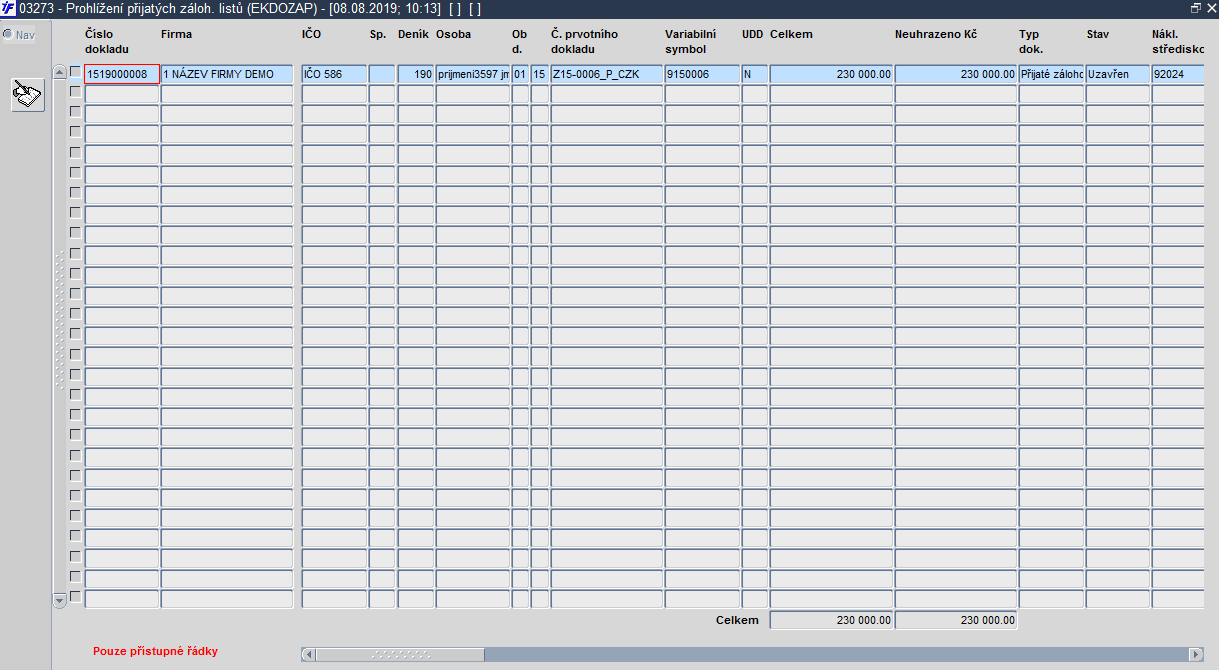1219x670 pixels.
Task: Tick the checkbox of the last empty row
Action: [x=75, y=597]
